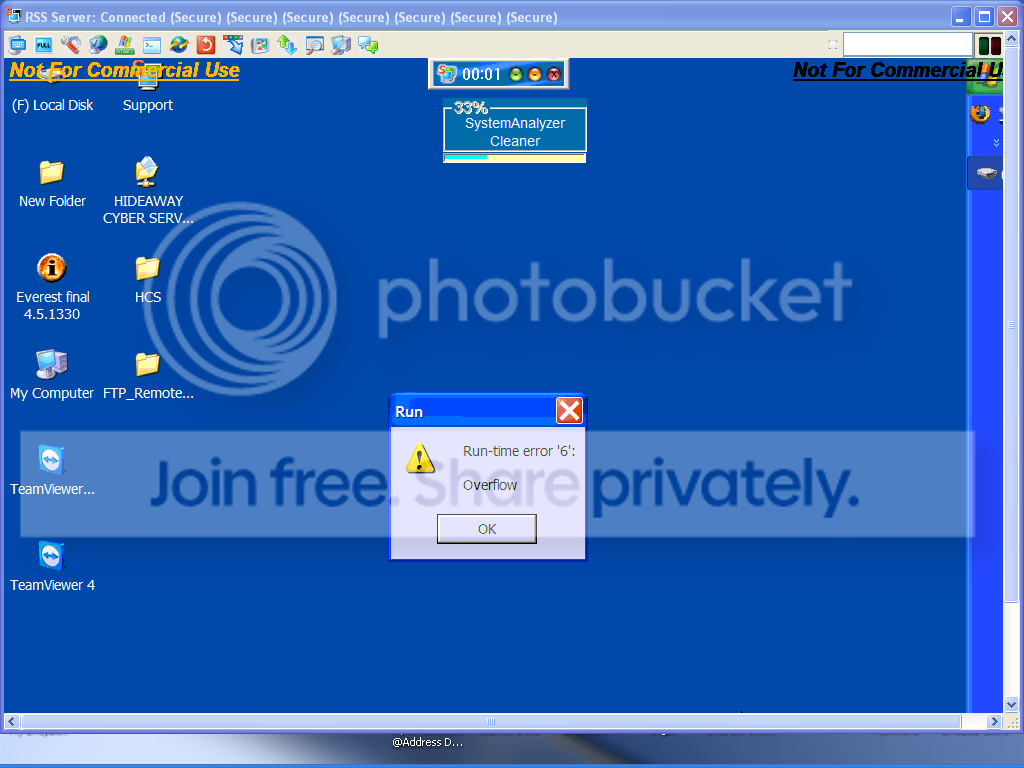Image resolution: width=1024 pixels, height=768 pixels.
Task: Close the Run error dialog
Action: click(569, 411)
